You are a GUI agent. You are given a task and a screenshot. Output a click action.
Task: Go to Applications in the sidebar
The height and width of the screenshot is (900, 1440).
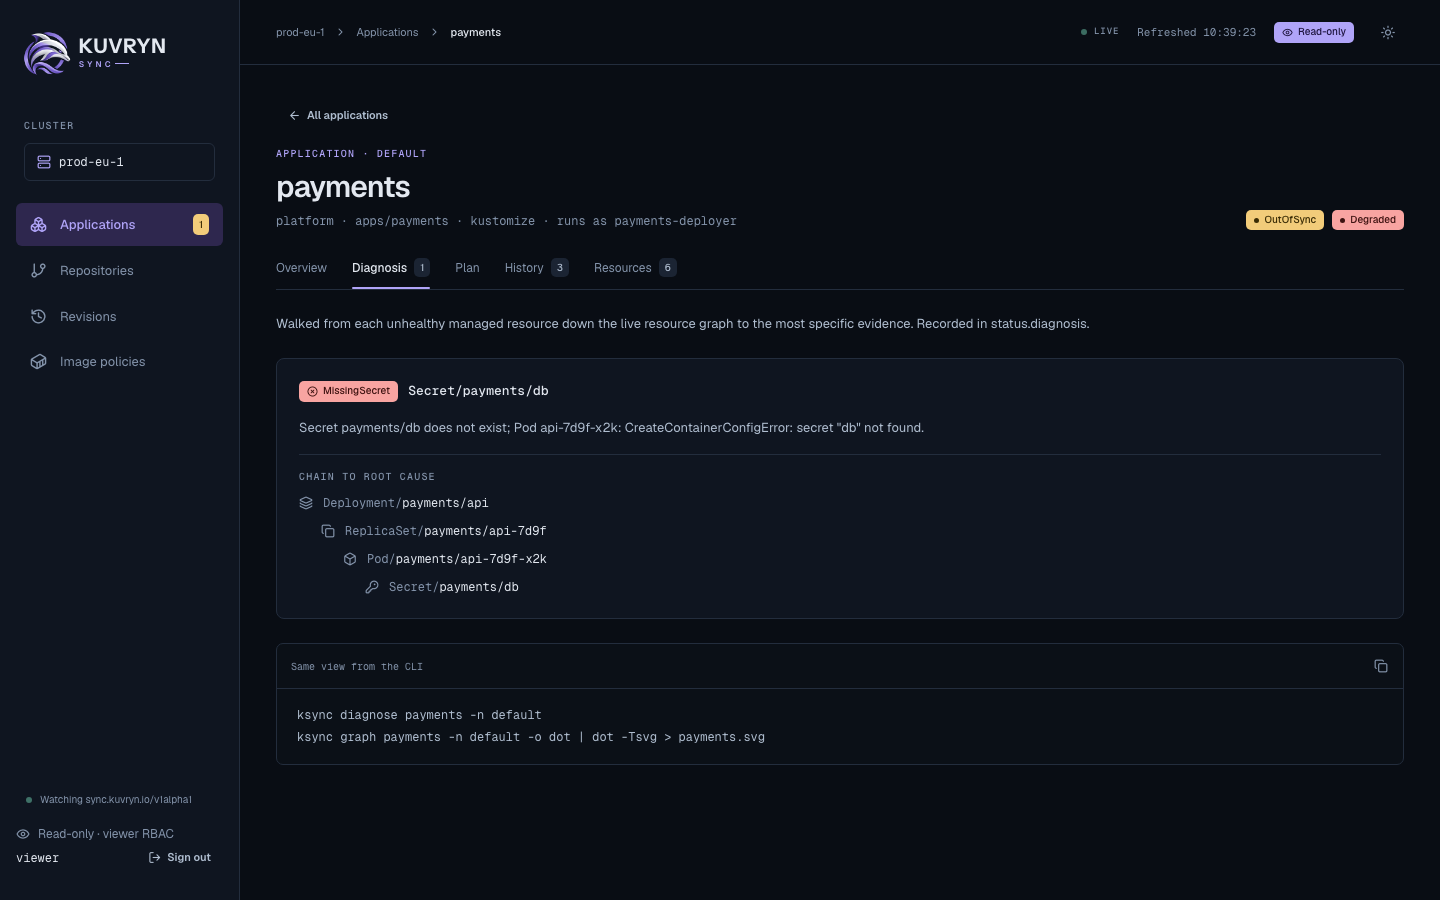coord(119,225)
